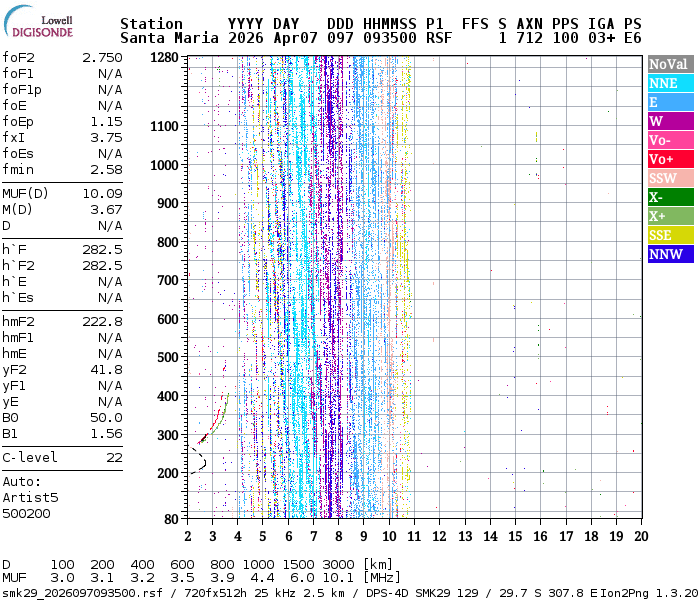Click the Artist5 auto-scaling label
Image resolution: width=700 pixels, height=600 pixels.
tap(30, 497)
